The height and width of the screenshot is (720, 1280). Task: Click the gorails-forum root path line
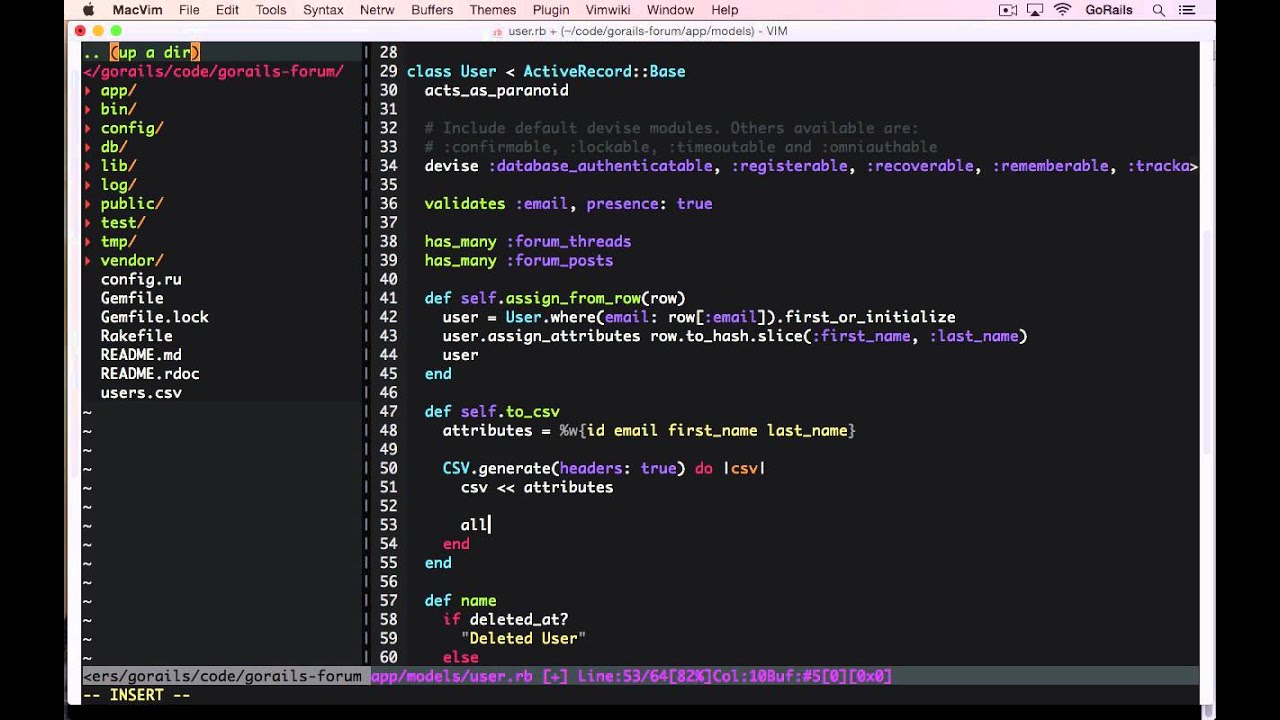[213, 71]
